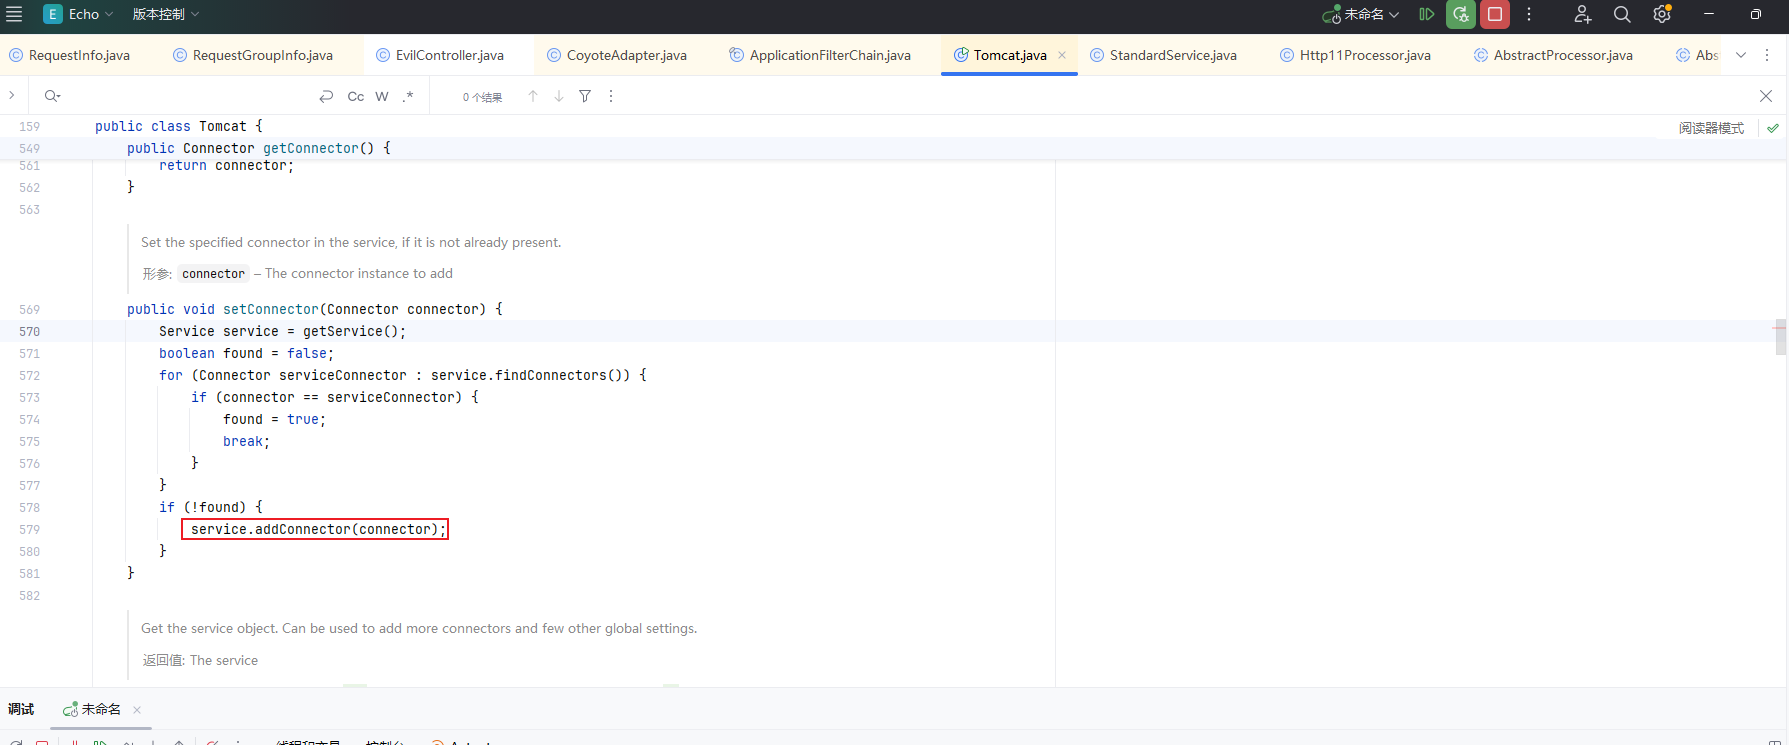Click 'break;' statement on line 575
The height and width of the screenshot is (745, 1789).
coord(246,441)
